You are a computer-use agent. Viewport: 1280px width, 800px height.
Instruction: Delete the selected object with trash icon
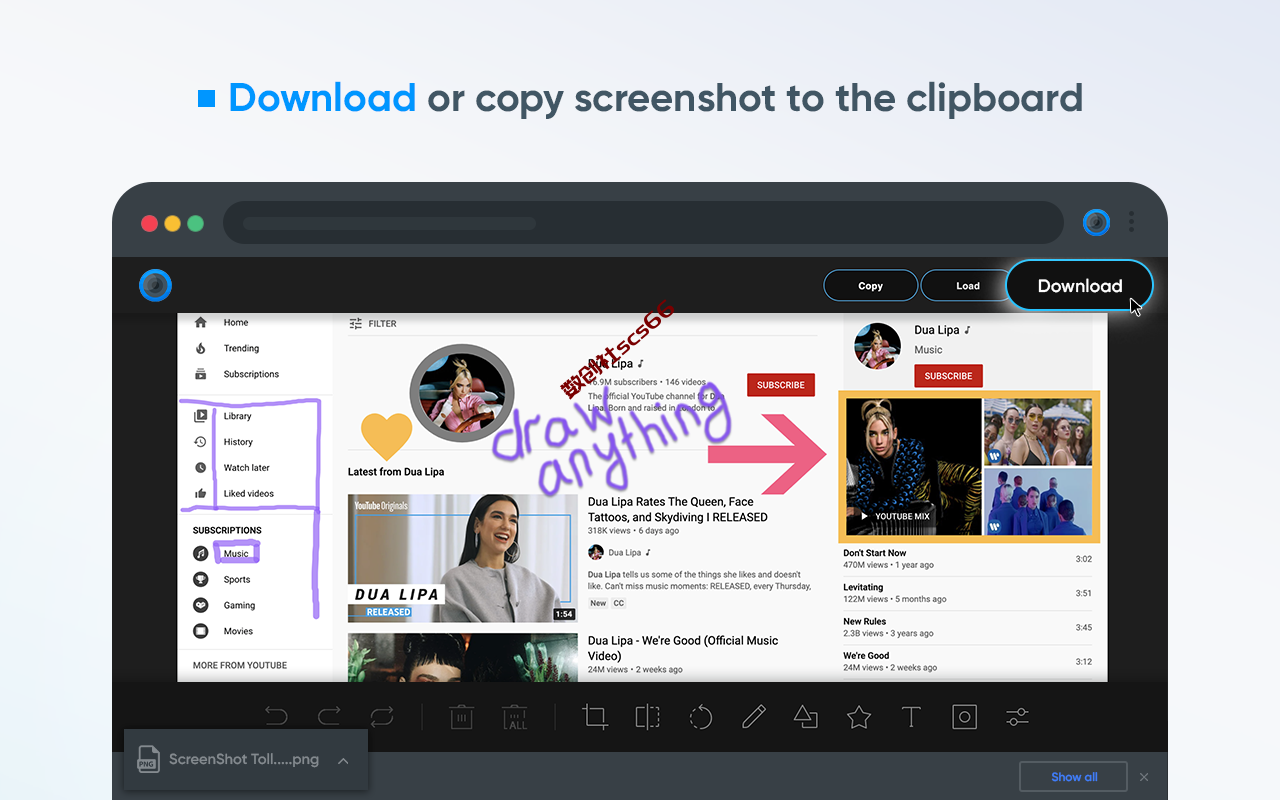(x=461, y=717)
